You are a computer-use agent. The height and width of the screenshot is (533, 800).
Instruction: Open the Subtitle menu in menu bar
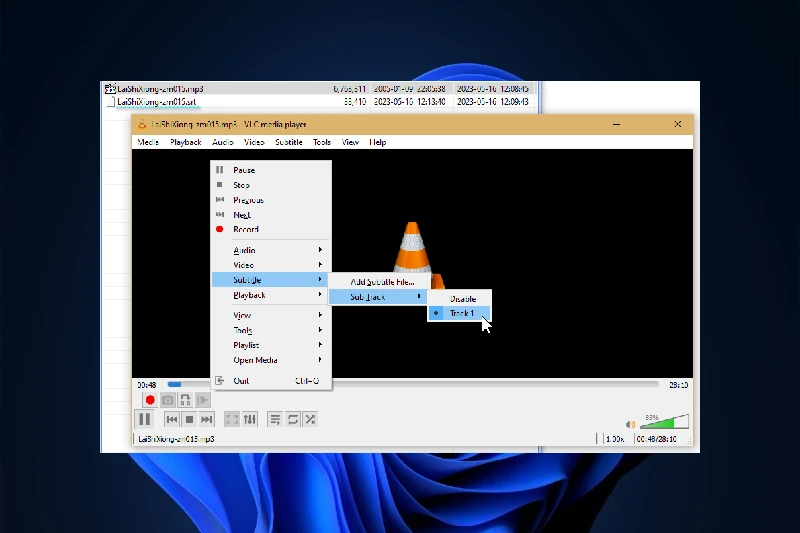coord(289,142)
